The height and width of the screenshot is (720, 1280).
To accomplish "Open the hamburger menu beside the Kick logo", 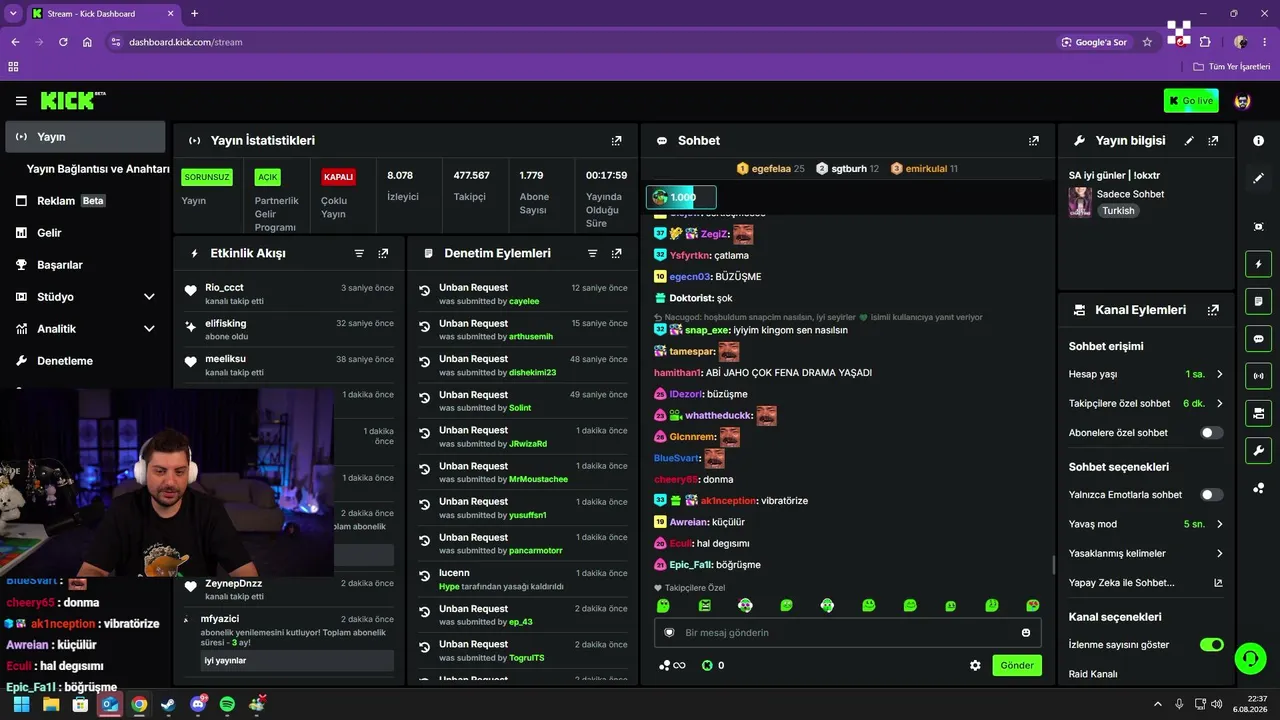I will click(x=21, y=101).
